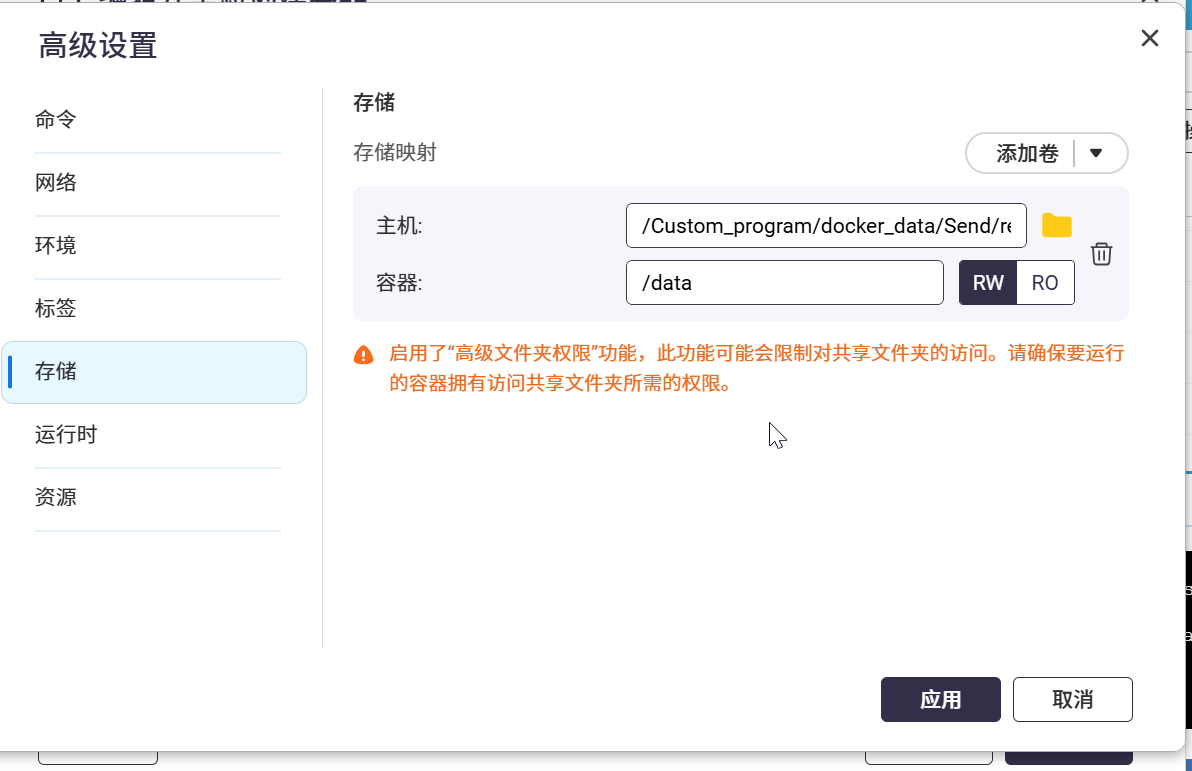
Task: Edit the 主机 host path field
Action: [x=826, y=226]
